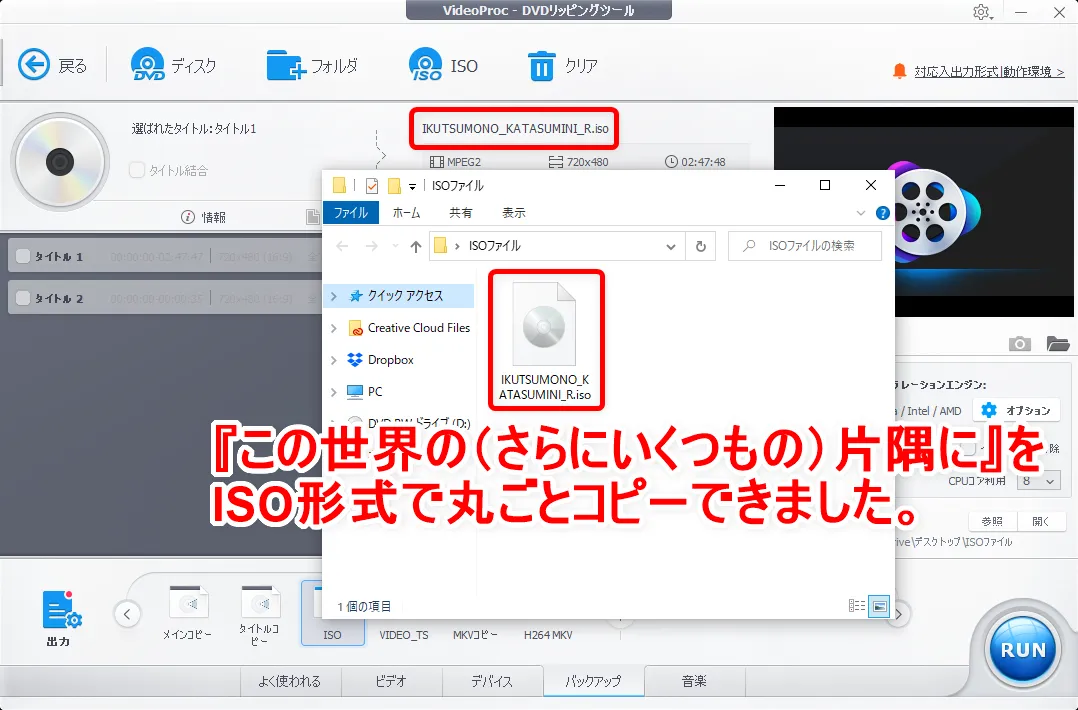This screenshot has height=710, width=1078.
Task: Click the ISOファイルの検索 search box
Action: point(805,245)
